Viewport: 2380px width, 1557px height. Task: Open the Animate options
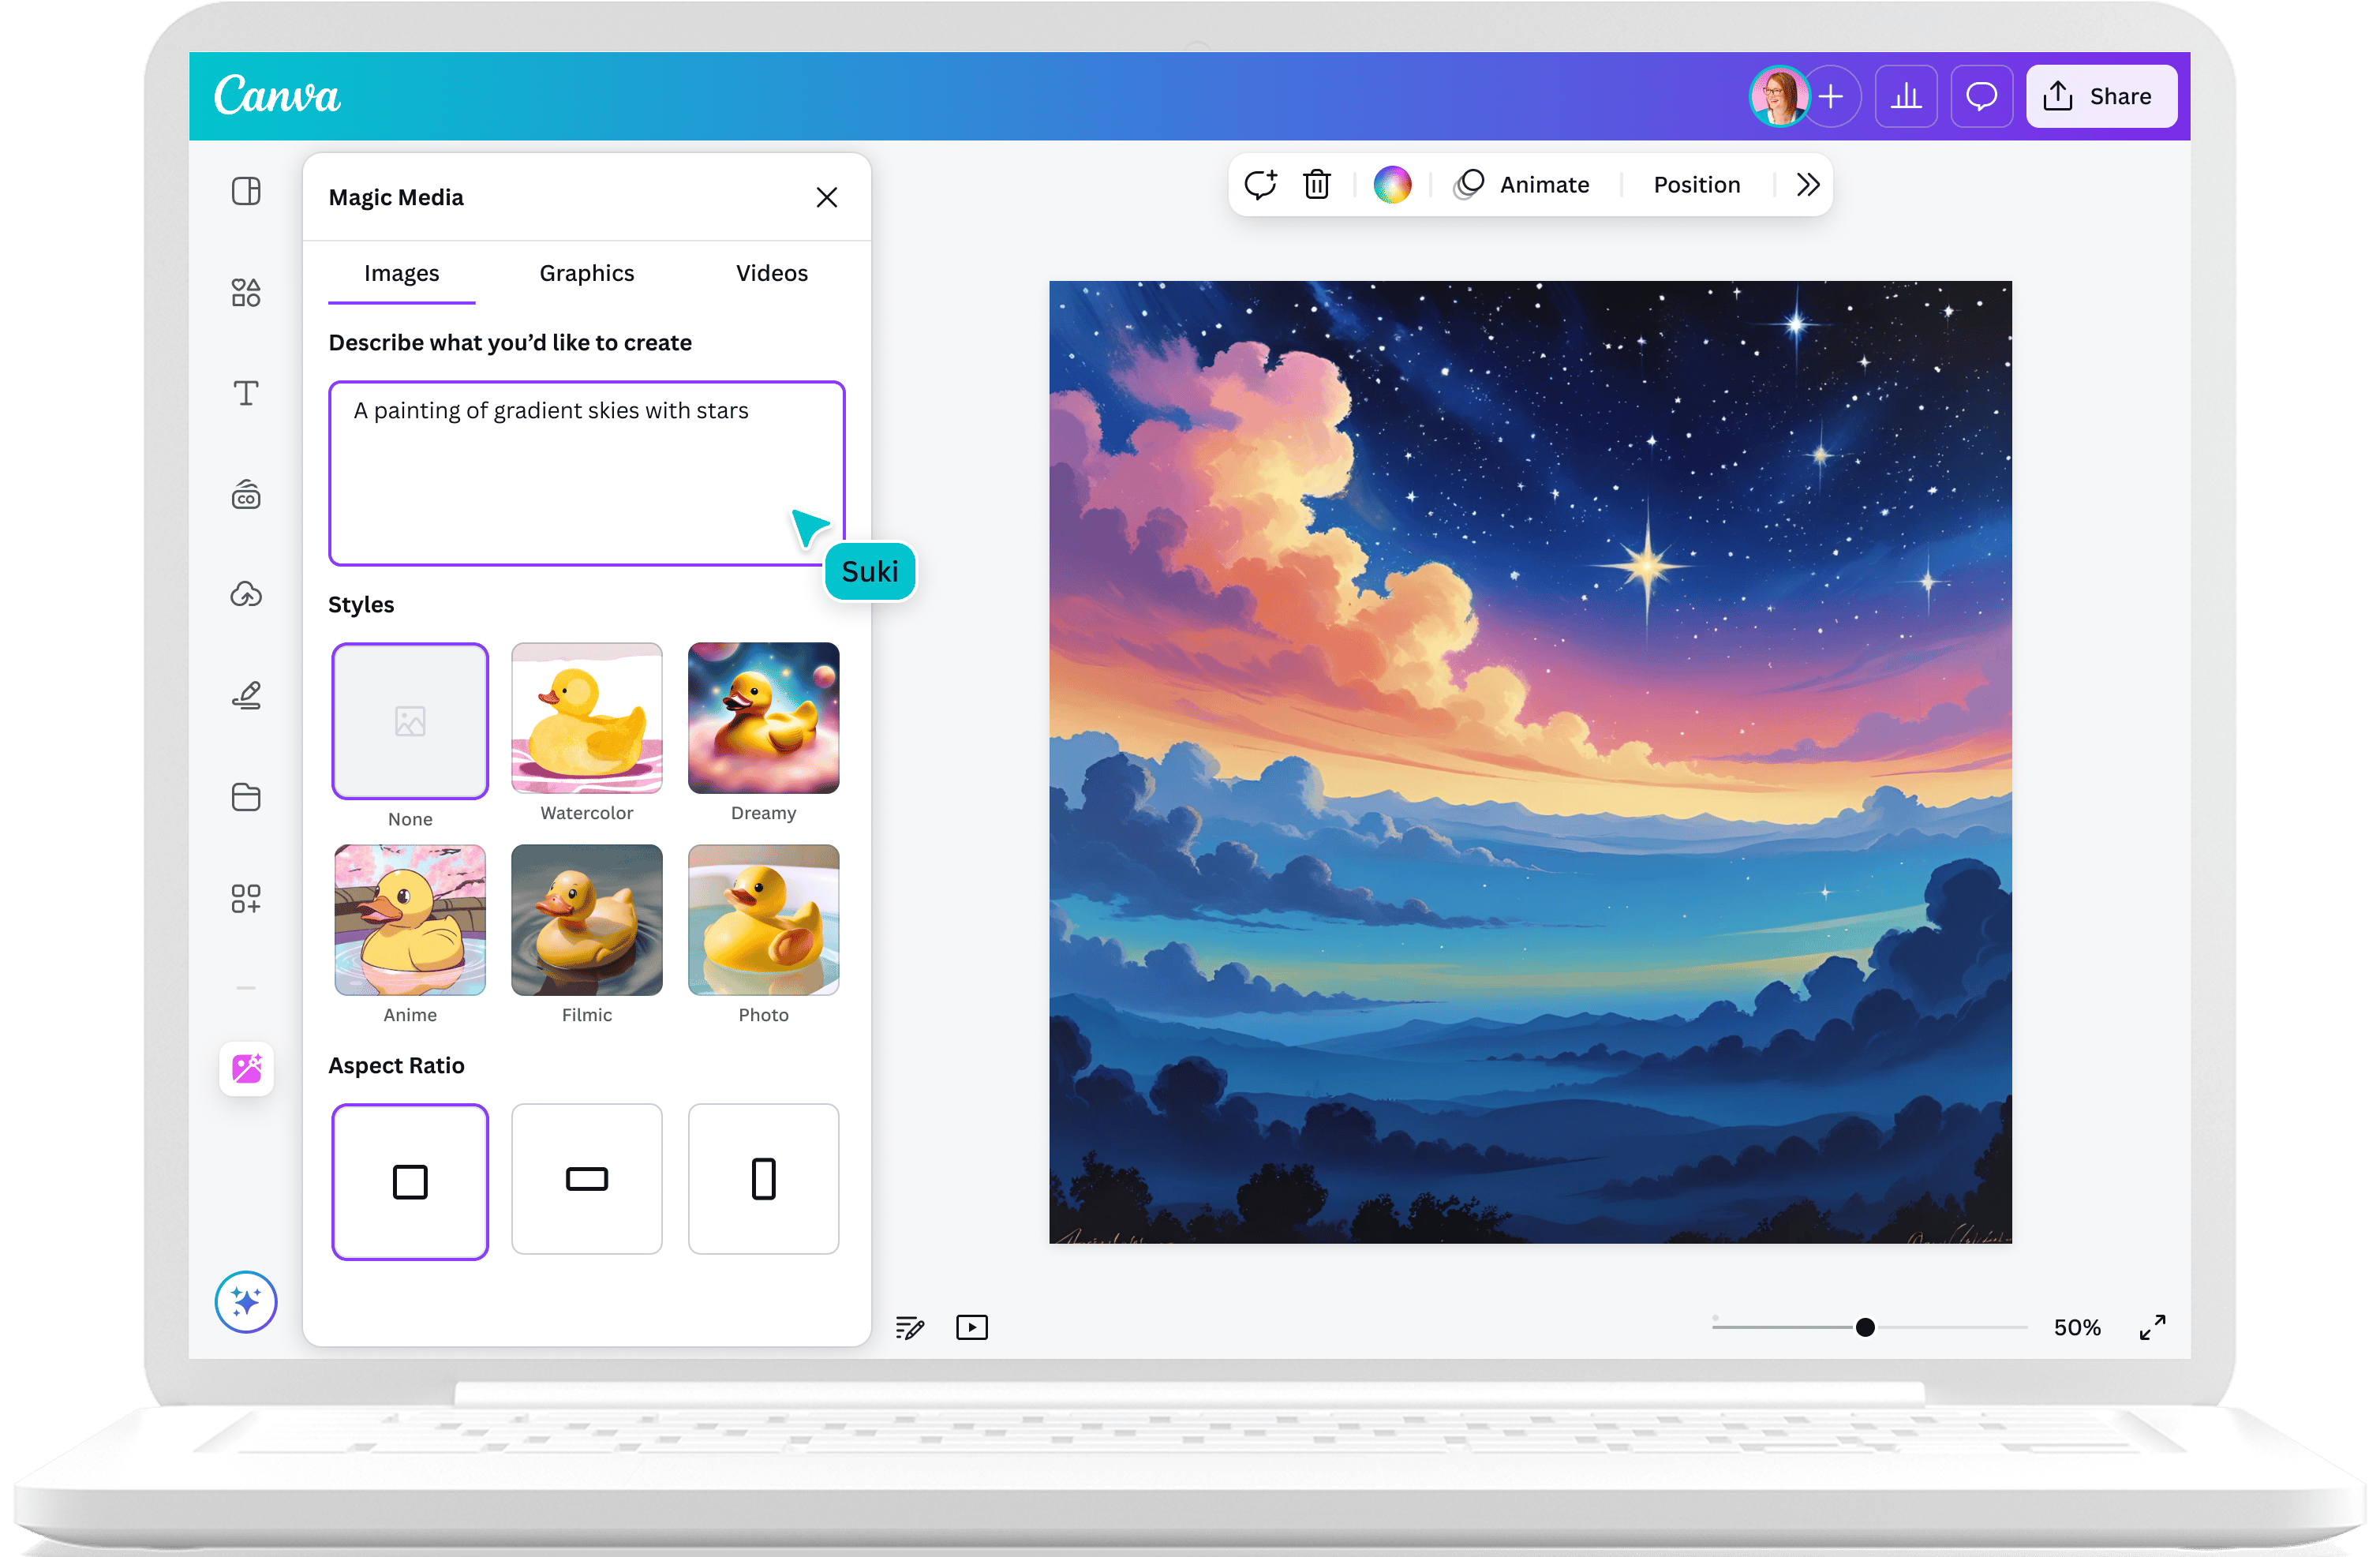[1522, 185]
